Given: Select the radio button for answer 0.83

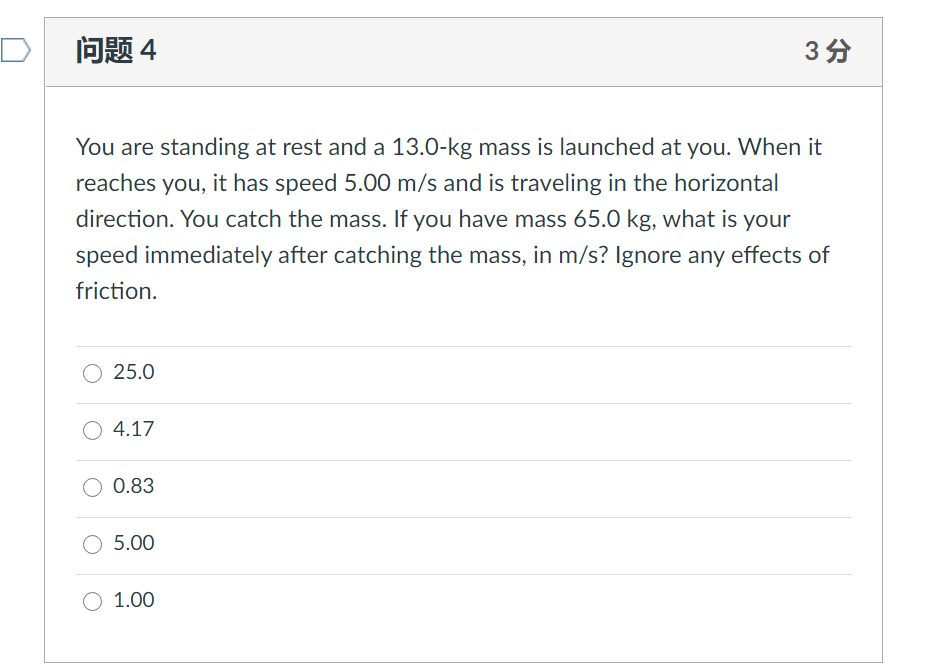Looking at the screenshot, I should pos(92,486).
